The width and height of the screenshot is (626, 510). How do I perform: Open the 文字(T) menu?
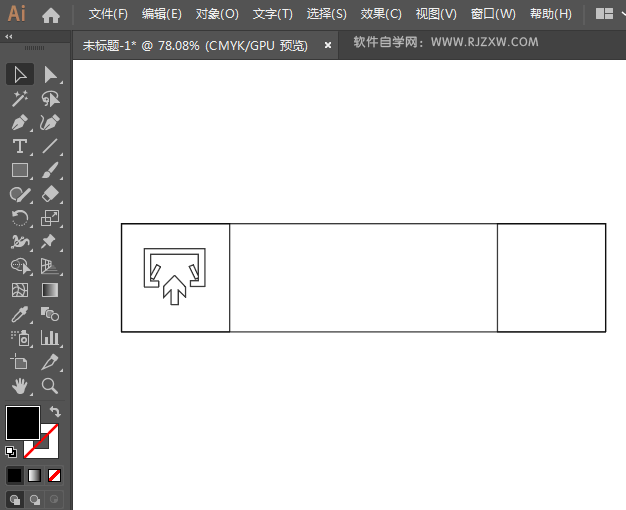(x=273, y=14)
